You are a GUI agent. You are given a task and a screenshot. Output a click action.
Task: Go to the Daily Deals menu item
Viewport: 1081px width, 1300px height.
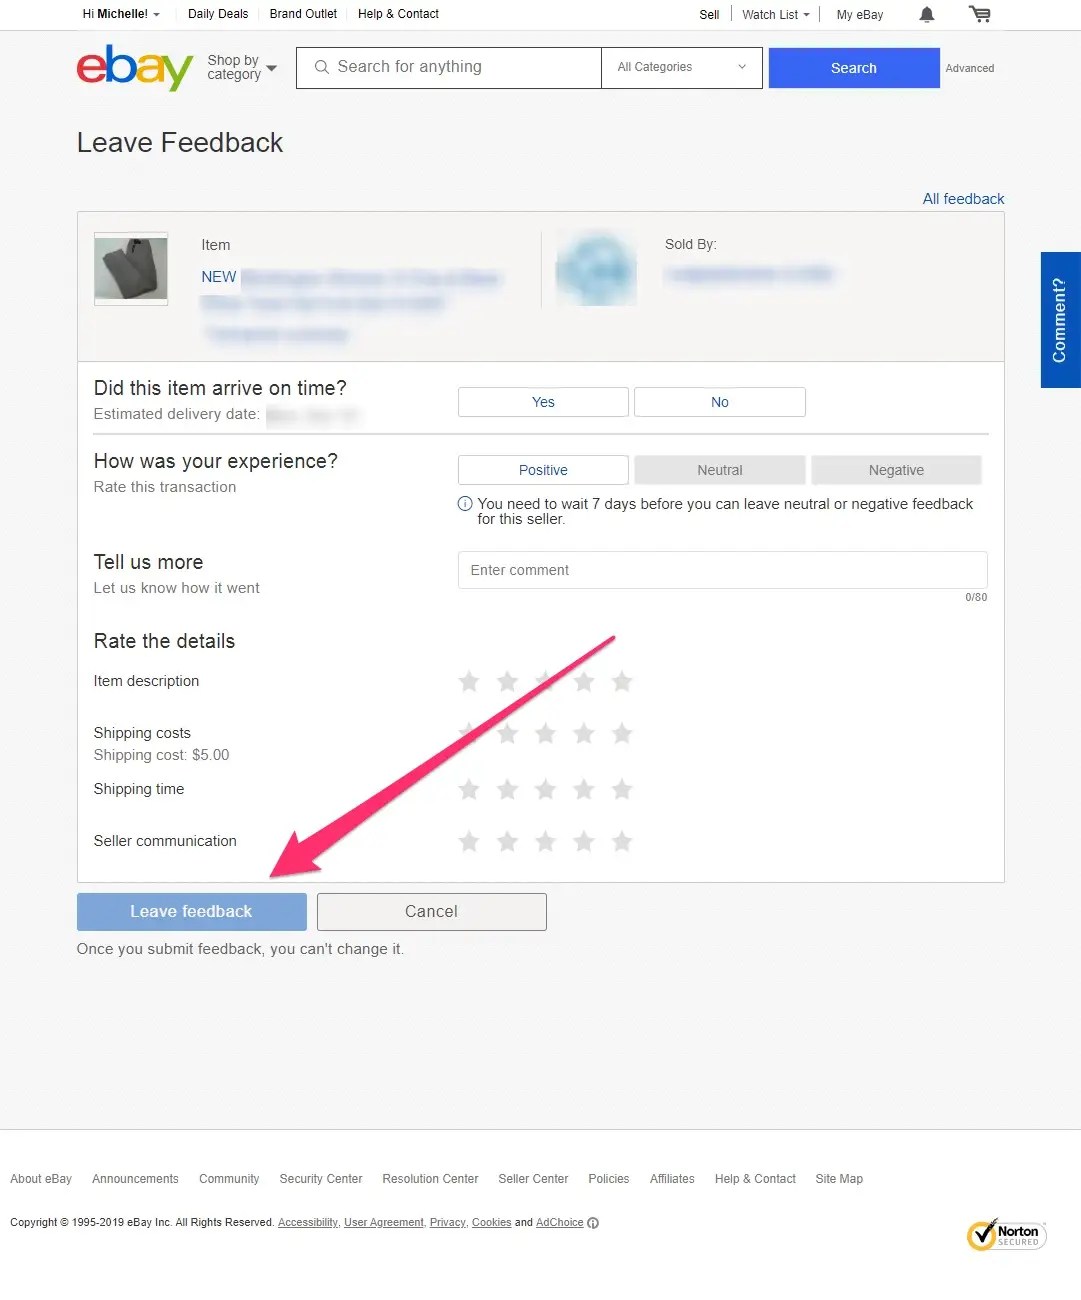pyautogui.click(x=218, y=14)
